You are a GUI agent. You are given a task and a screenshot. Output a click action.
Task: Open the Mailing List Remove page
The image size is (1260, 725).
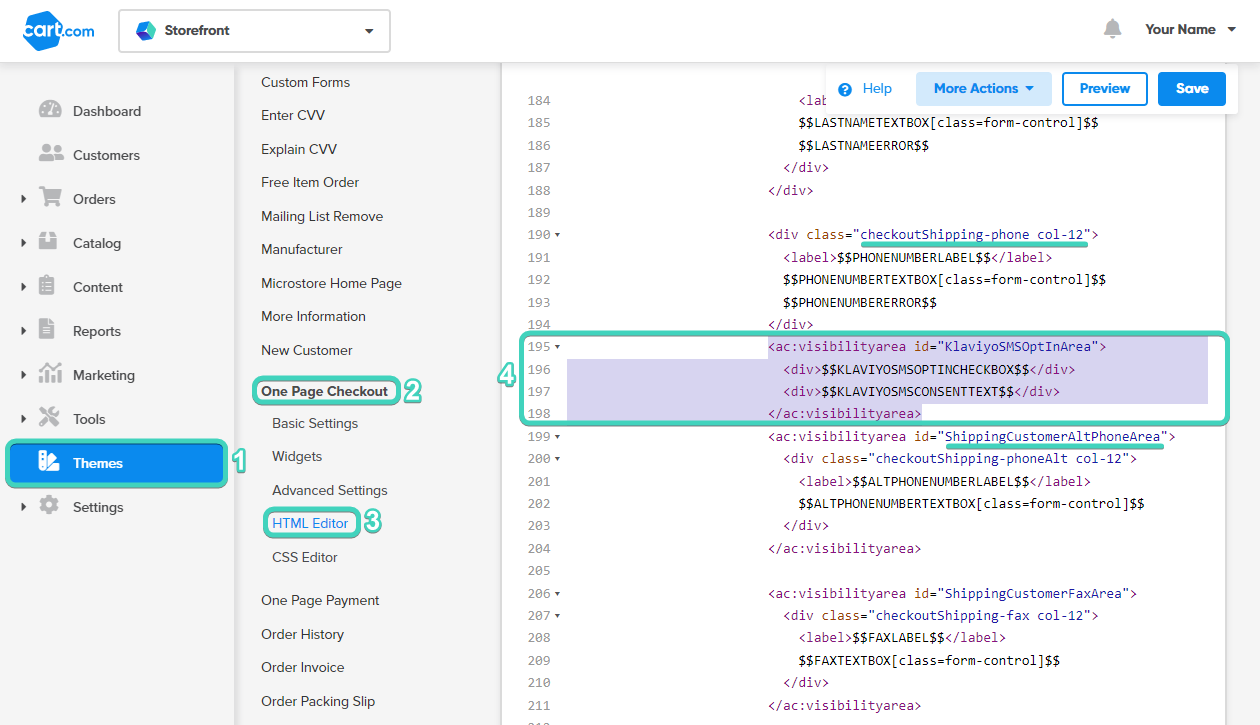(x=322, y=216)
